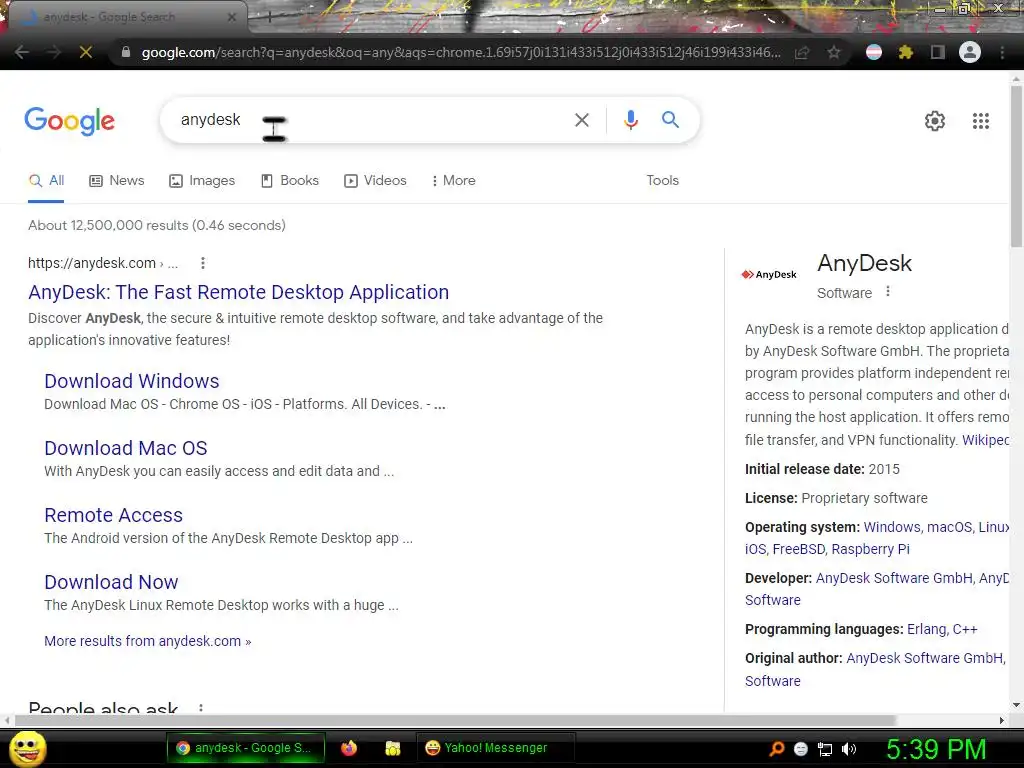
Task: Click the horizontal scrollbar right arrow
Action: point(1002,720)
